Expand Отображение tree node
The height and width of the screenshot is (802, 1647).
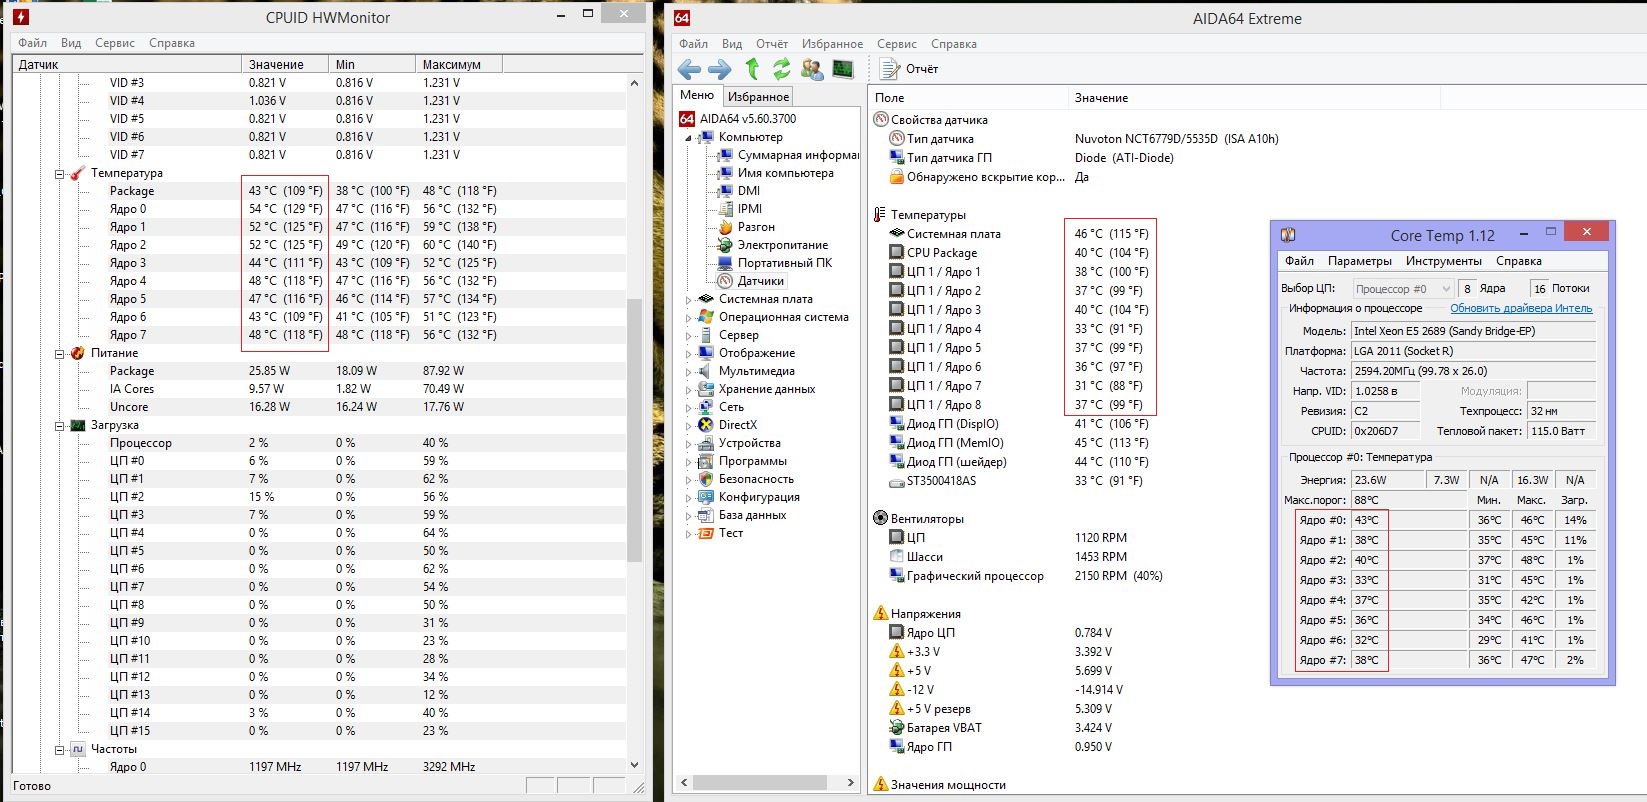pos(688,353)
